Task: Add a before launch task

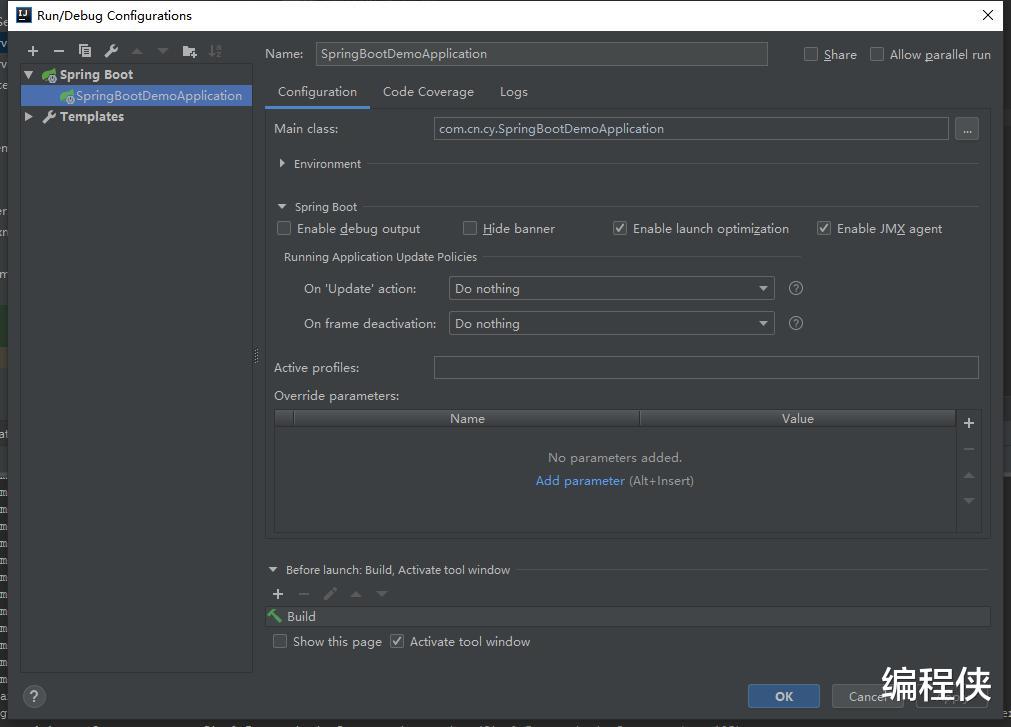Action: (278, 594)
